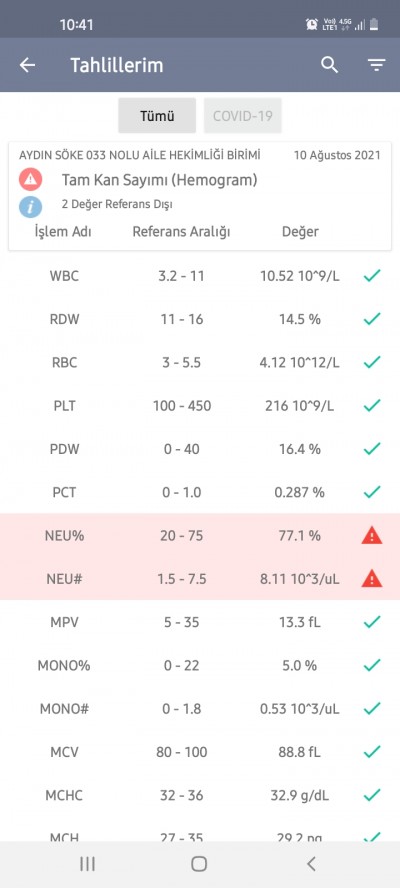Screen dimensions: 400x888
Task: Tap the Değer column header
Action: [x=300, y=232]
